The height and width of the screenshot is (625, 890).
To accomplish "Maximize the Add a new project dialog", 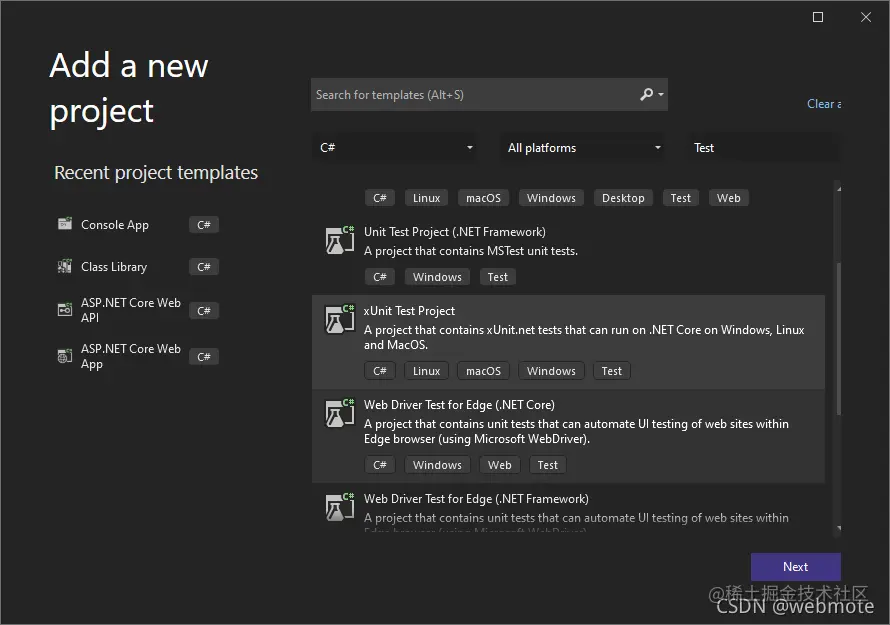I will click(818, 17).
